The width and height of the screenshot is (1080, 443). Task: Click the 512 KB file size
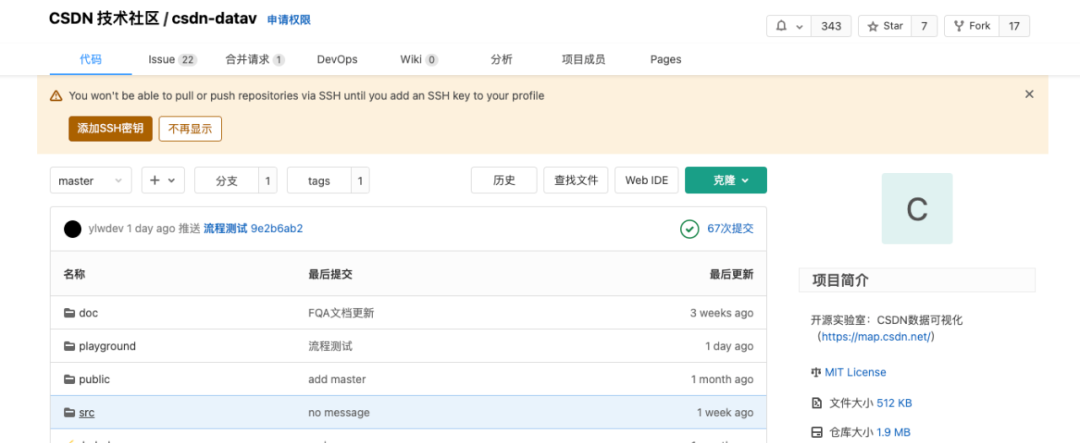pyautogui.click(x=895, y=403)
